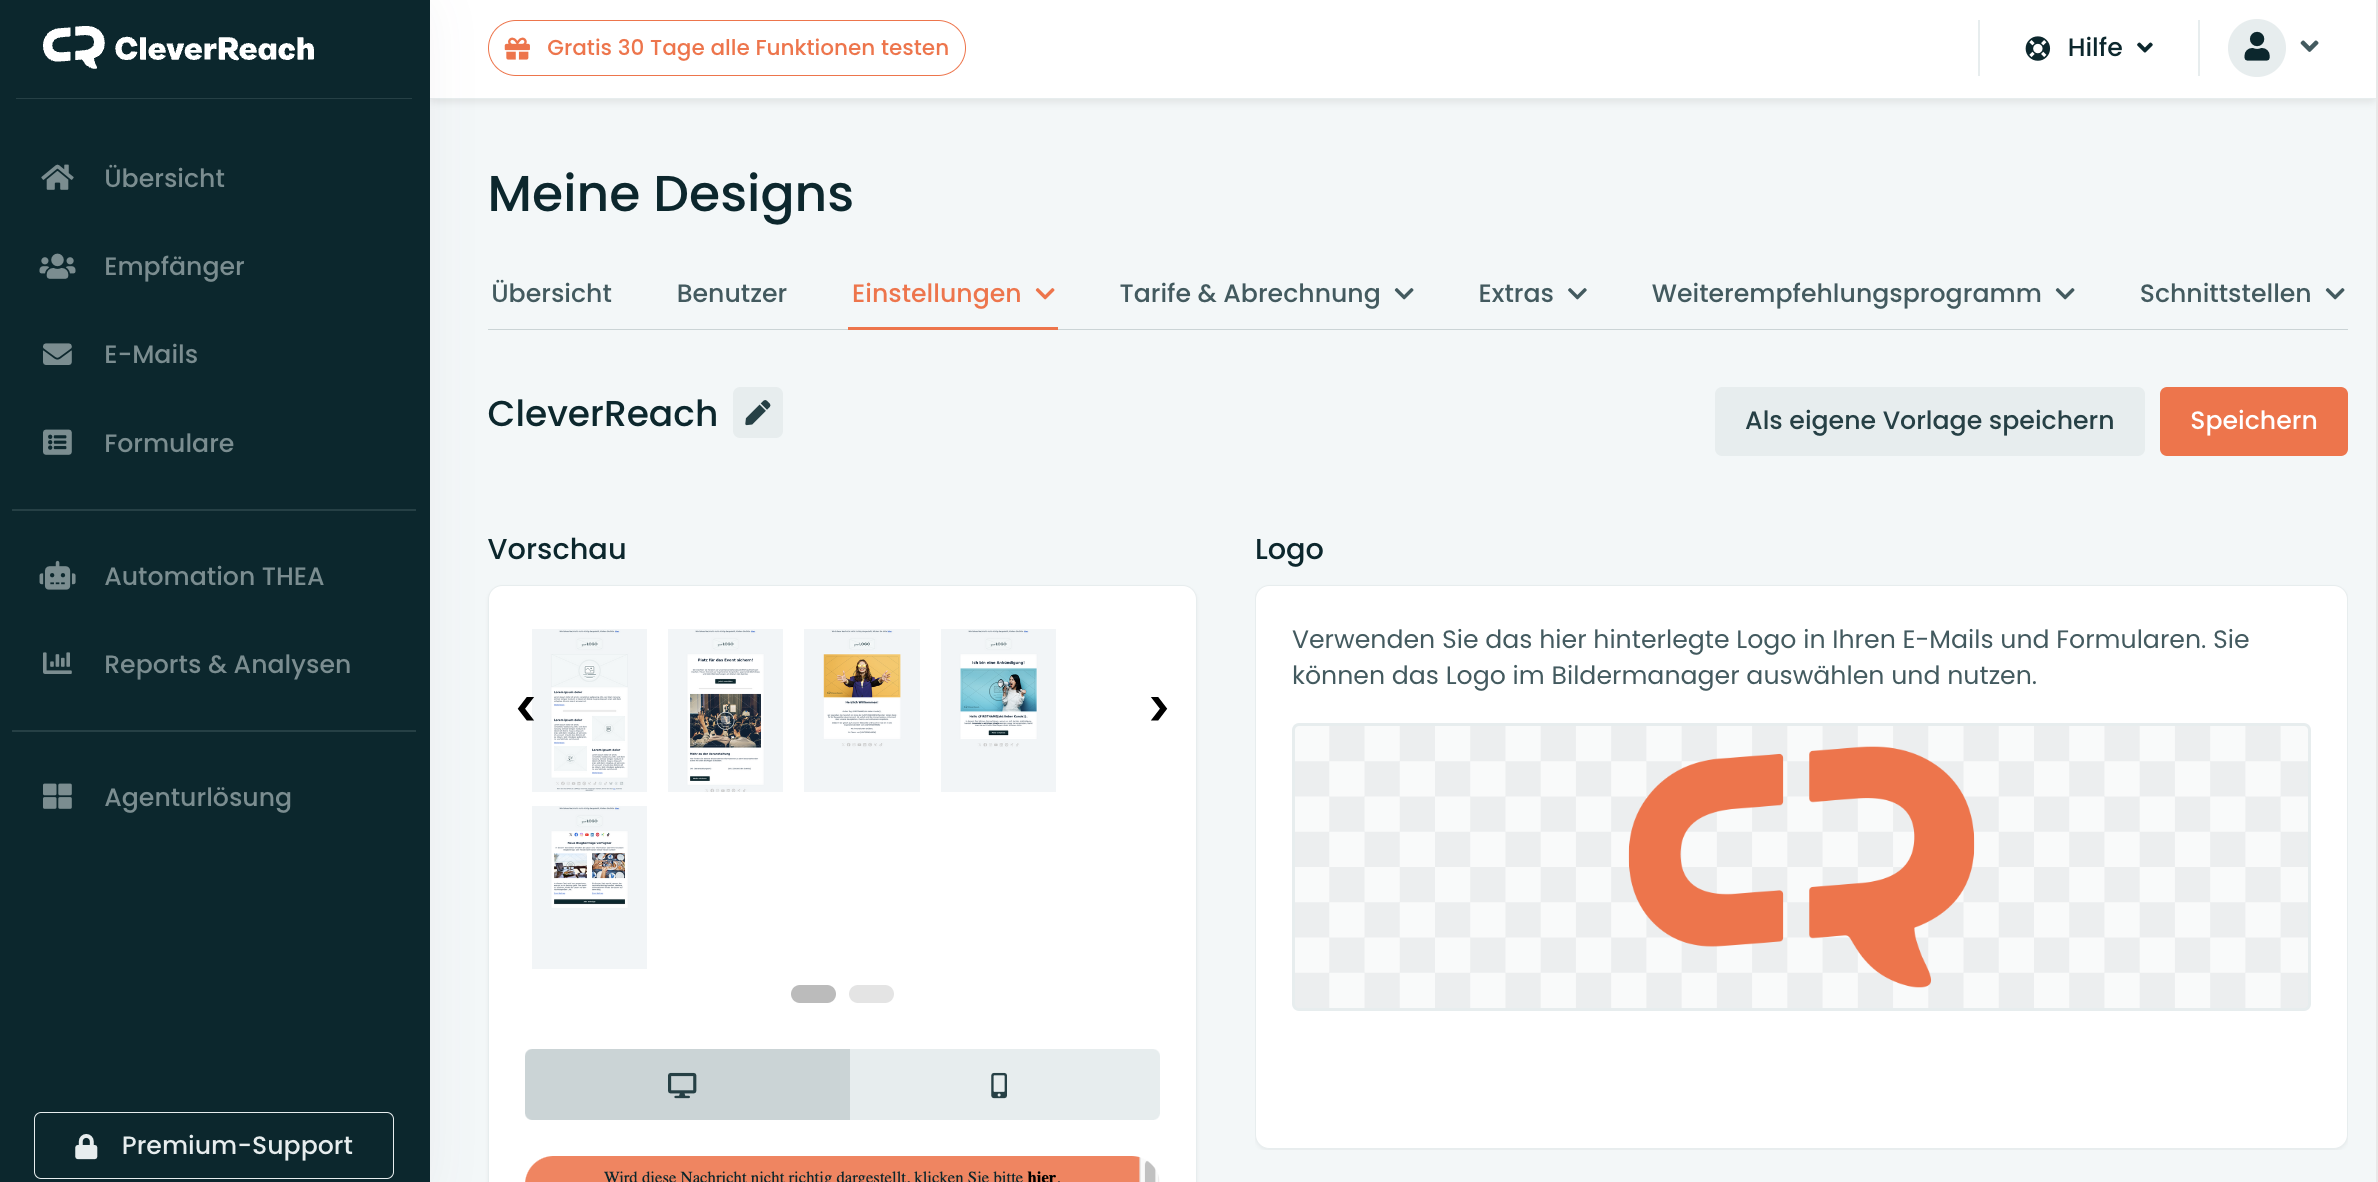Screen dimensions: 2378x1182
Task: Select the wireframe template thumbnail
Action: [x=589, y=710]
